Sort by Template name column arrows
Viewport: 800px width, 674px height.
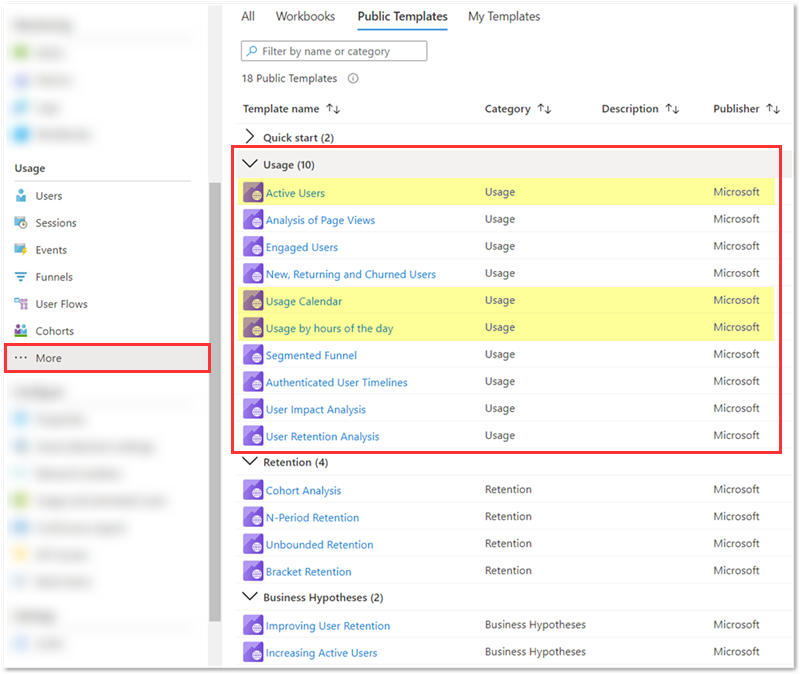(333, 109)
